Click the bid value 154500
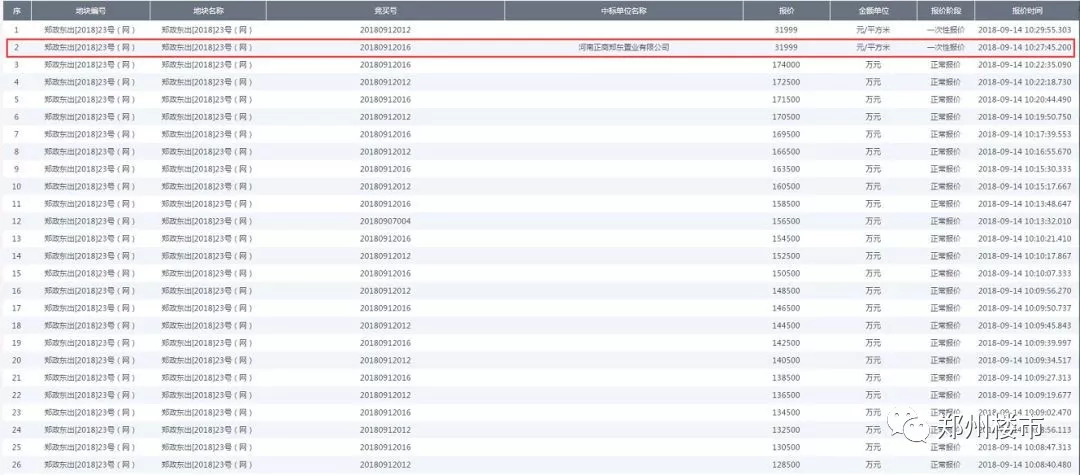Screen dimensions: 1080x475 [x=786, y=239]
